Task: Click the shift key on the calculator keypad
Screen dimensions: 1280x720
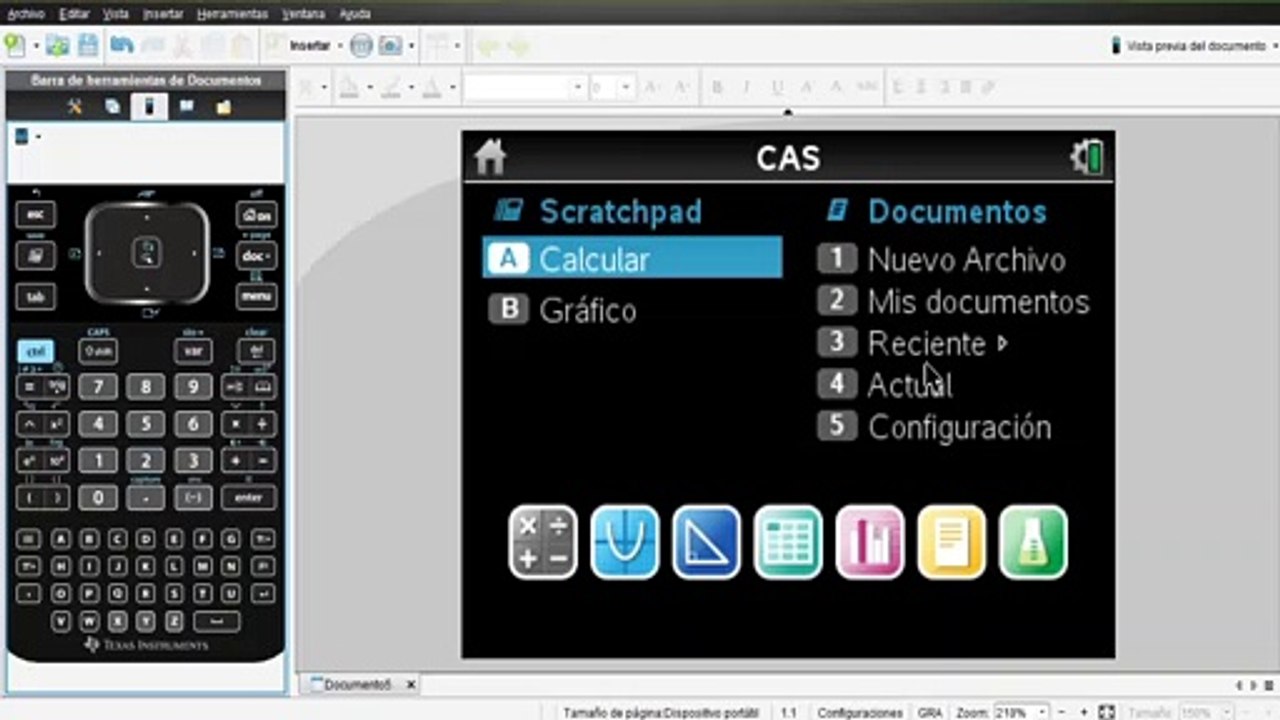Action: (98, 351)
